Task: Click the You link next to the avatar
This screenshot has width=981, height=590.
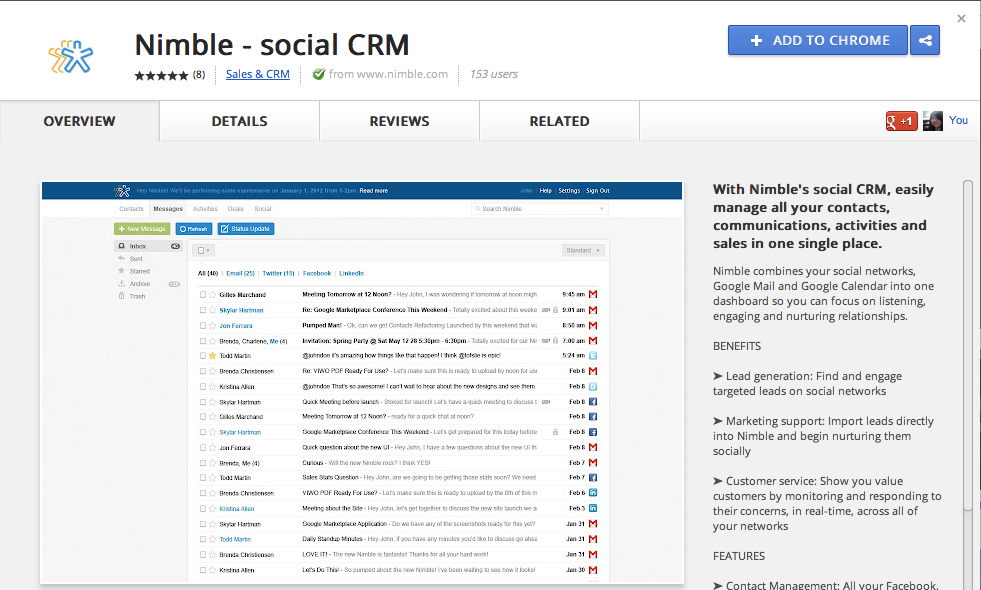Action: (x=958, y=120)
